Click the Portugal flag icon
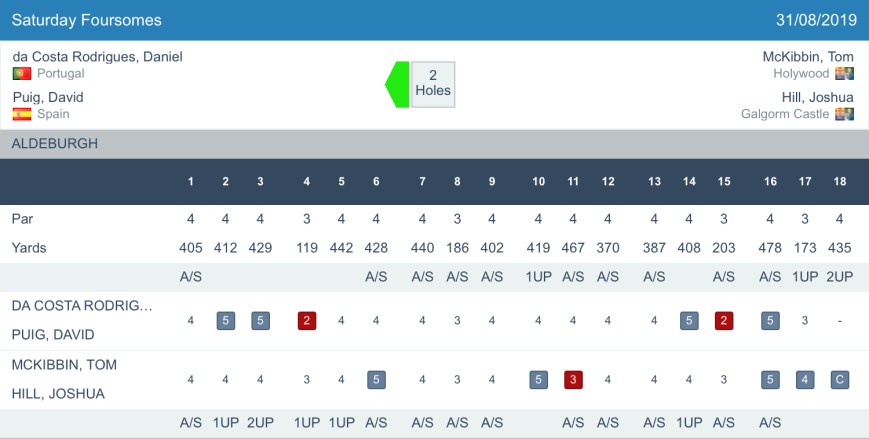Image resolution: width=869 pixels, height=439 pixels. (x=22, y=74)
